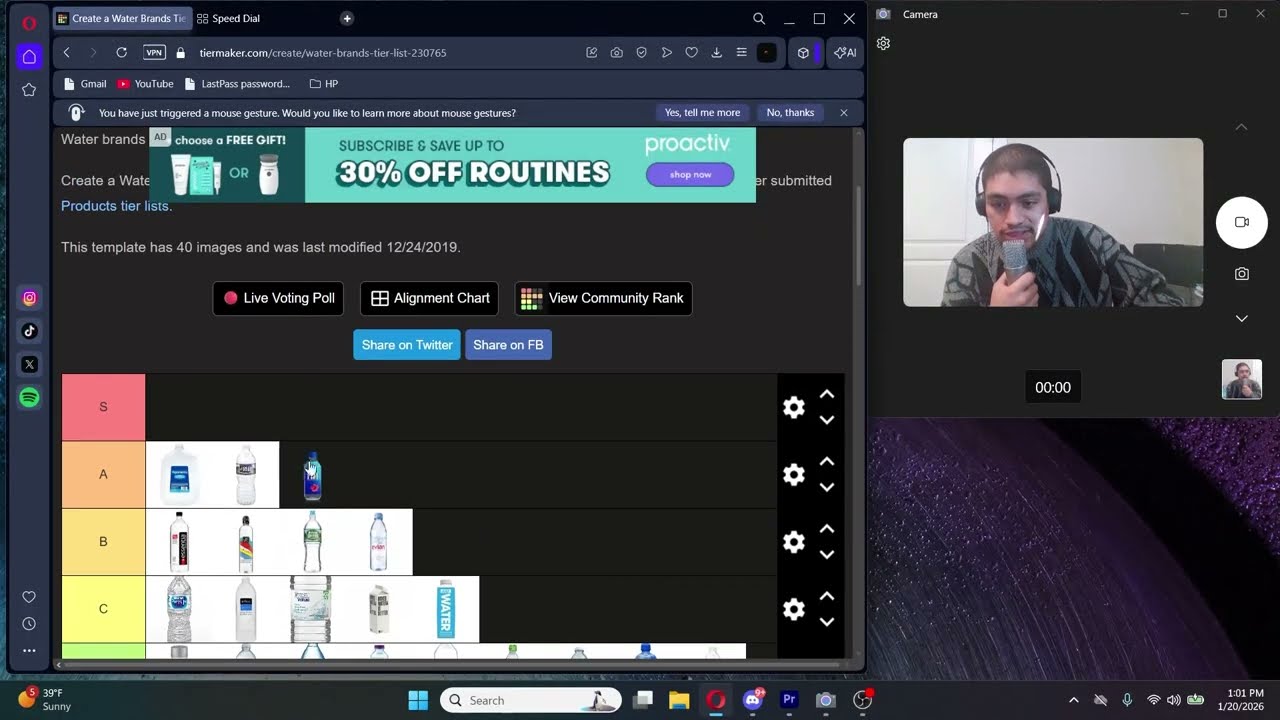Click the yellow C tier label
This screenshot has width=1280, height=720.
click(x=103, y=609)
